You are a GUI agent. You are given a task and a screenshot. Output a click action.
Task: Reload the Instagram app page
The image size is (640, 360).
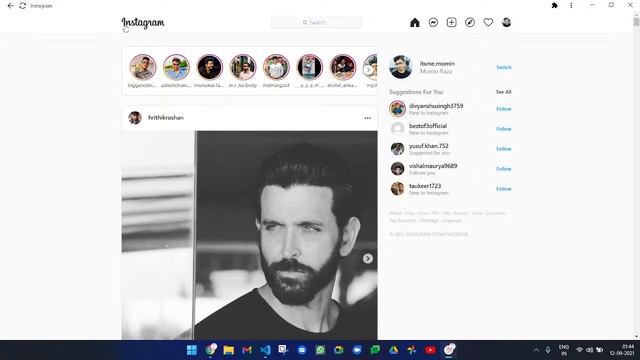(x=23, y=6)
